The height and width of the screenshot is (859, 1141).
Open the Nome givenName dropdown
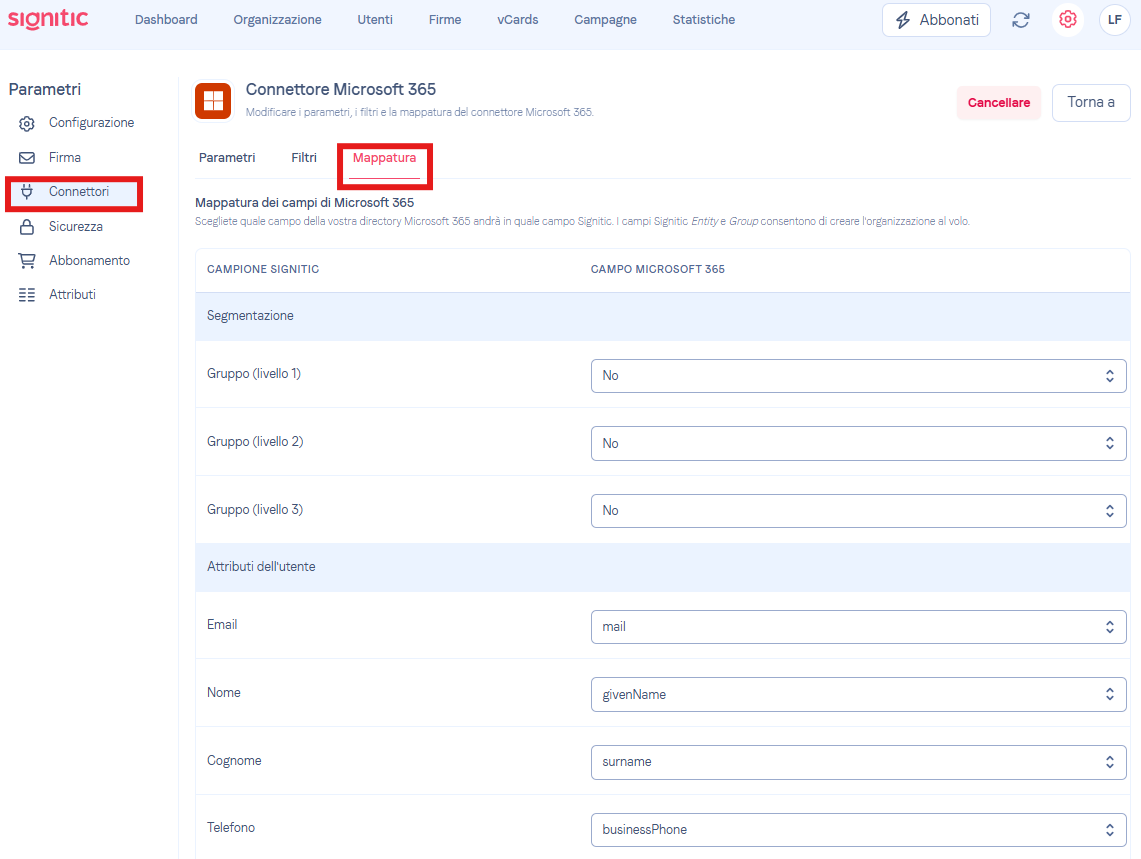click(x=859, y=694)
